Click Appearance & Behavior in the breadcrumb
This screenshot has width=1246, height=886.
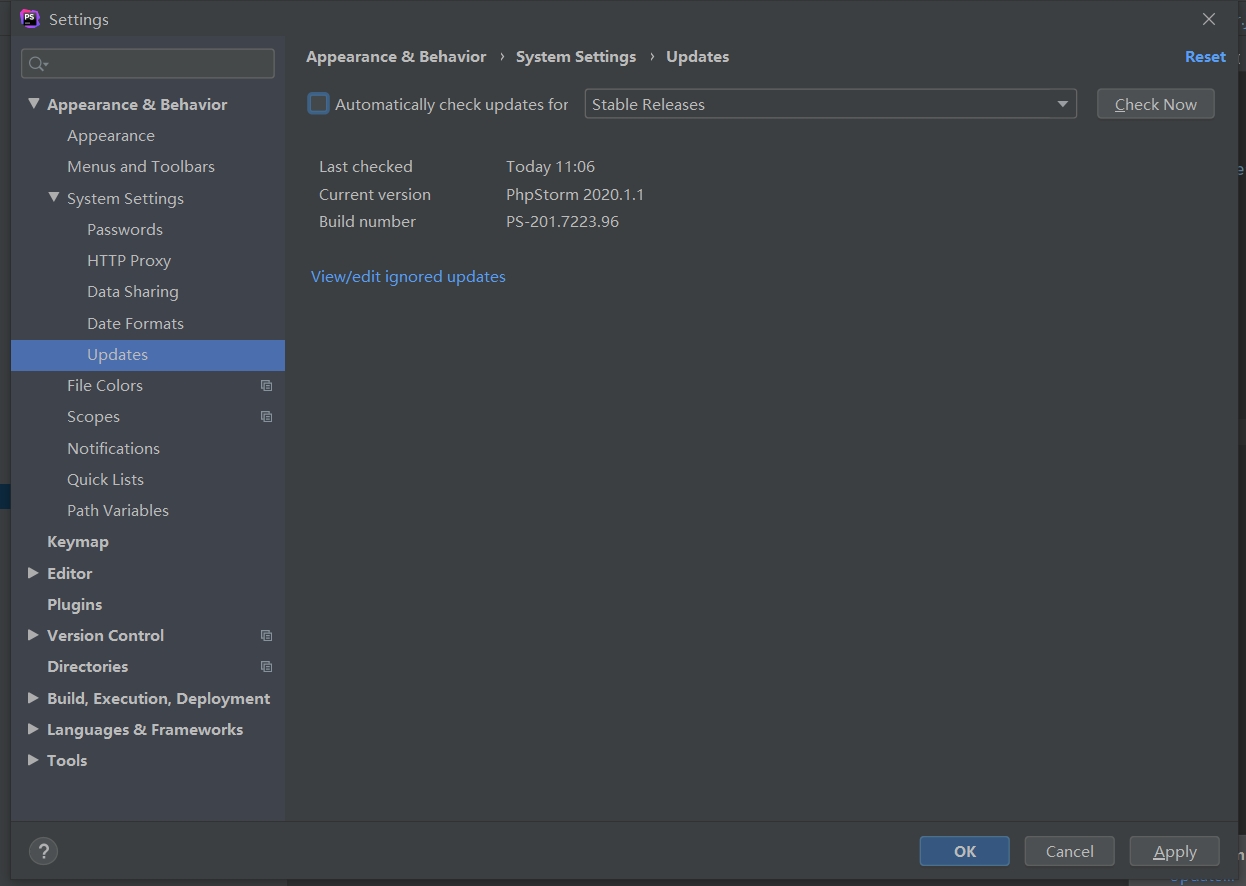point(396,57)
